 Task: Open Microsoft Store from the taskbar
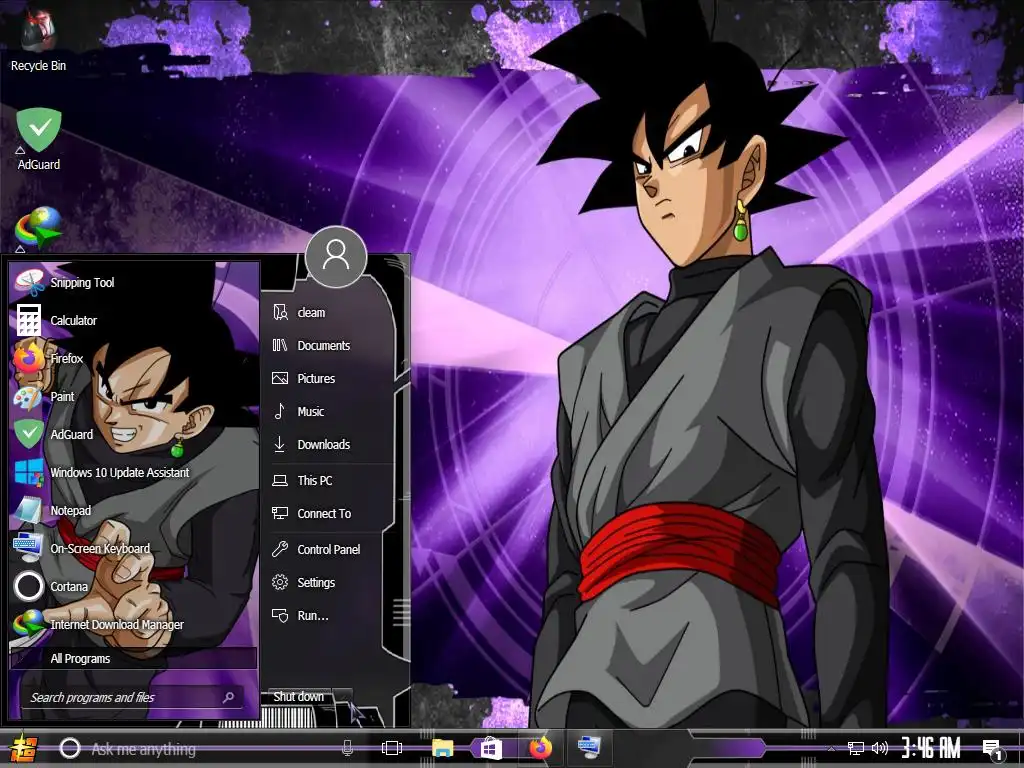(x=491, y=748)
